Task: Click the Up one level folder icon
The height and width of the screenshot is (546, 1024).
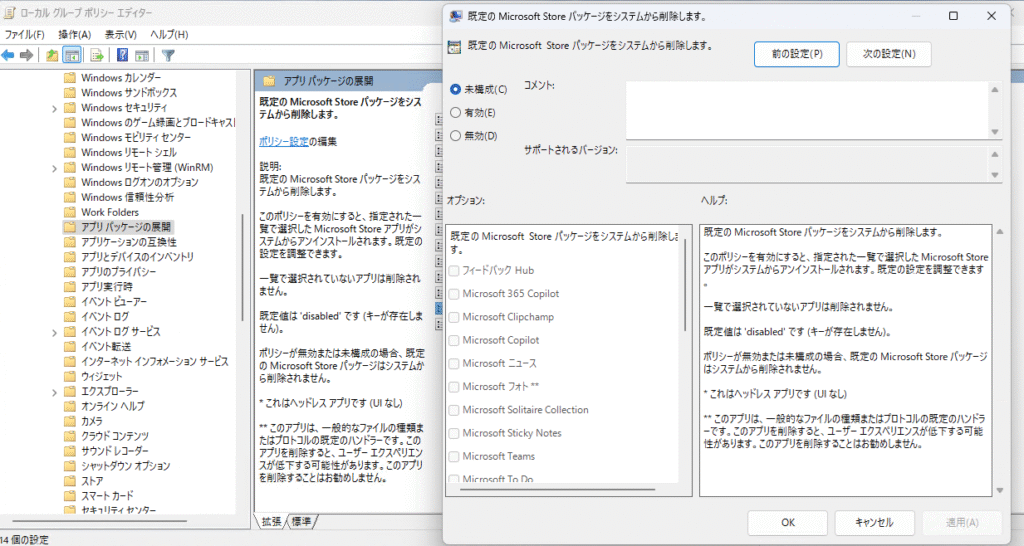Action: tap(52, 56)
